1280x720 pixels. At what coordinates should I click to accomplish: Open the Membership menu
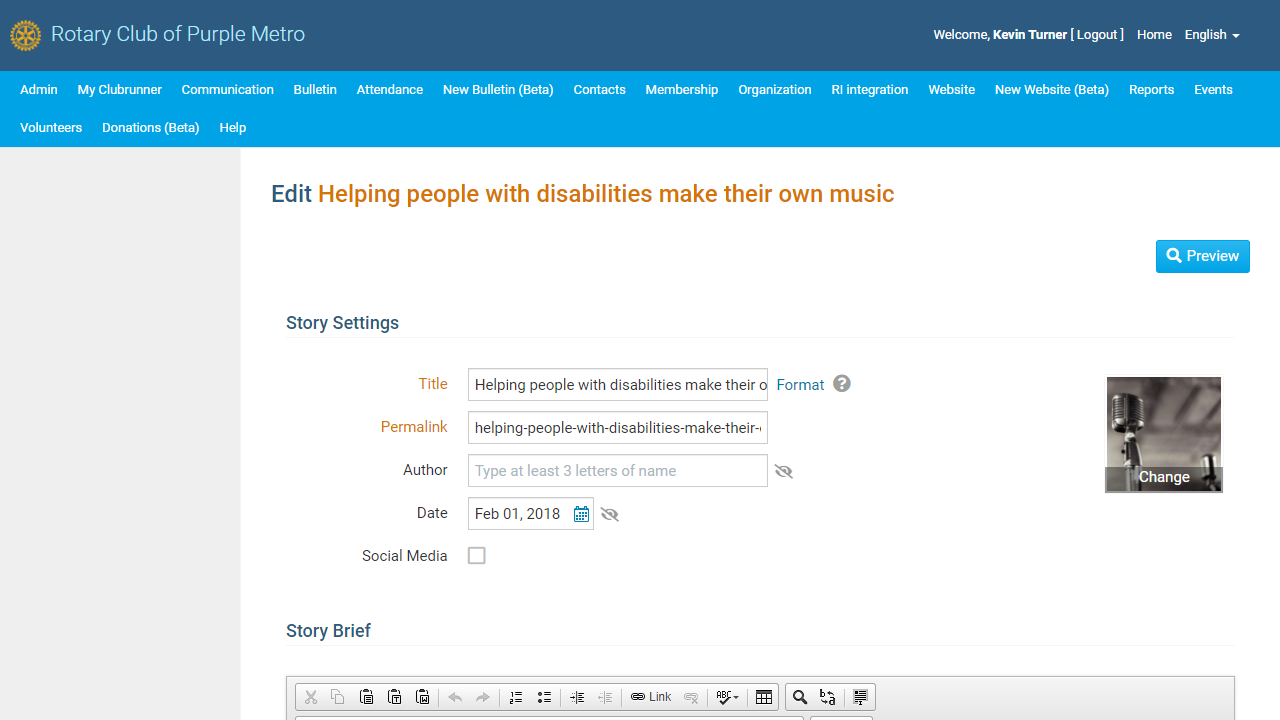click(x=681, y=90)
